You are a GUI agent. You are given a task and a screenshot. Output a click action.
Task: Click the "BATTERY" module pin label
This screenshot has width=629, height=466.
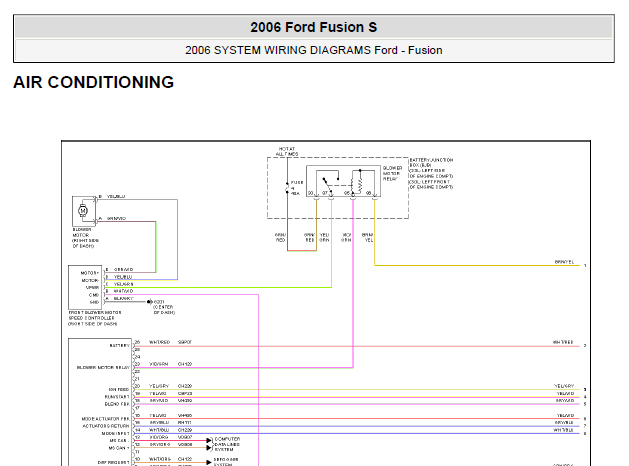120,345
